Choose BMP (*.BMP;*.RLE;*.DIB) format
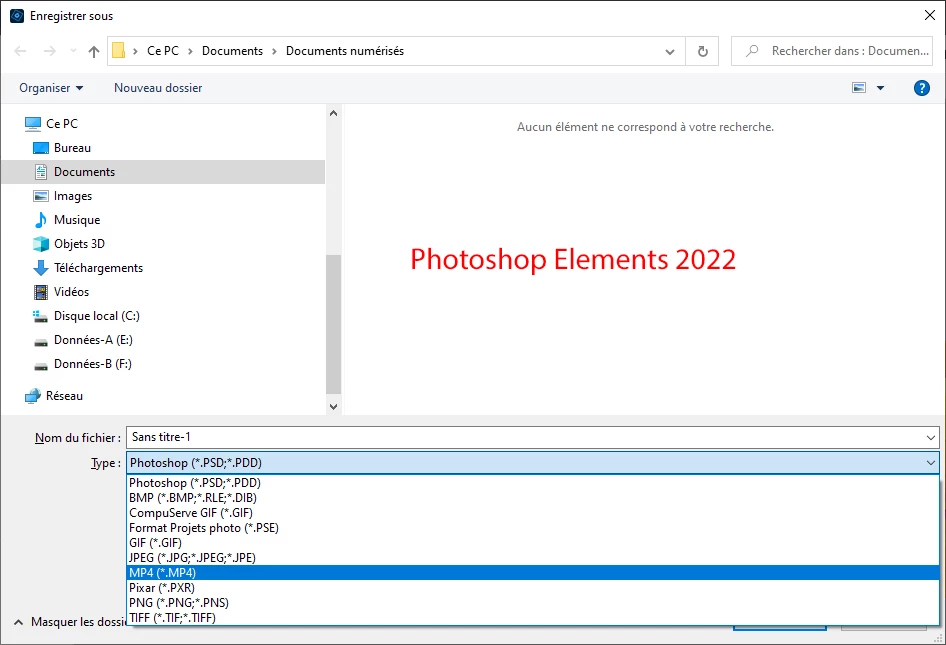The image size is (946, 645). click(533, 498)
